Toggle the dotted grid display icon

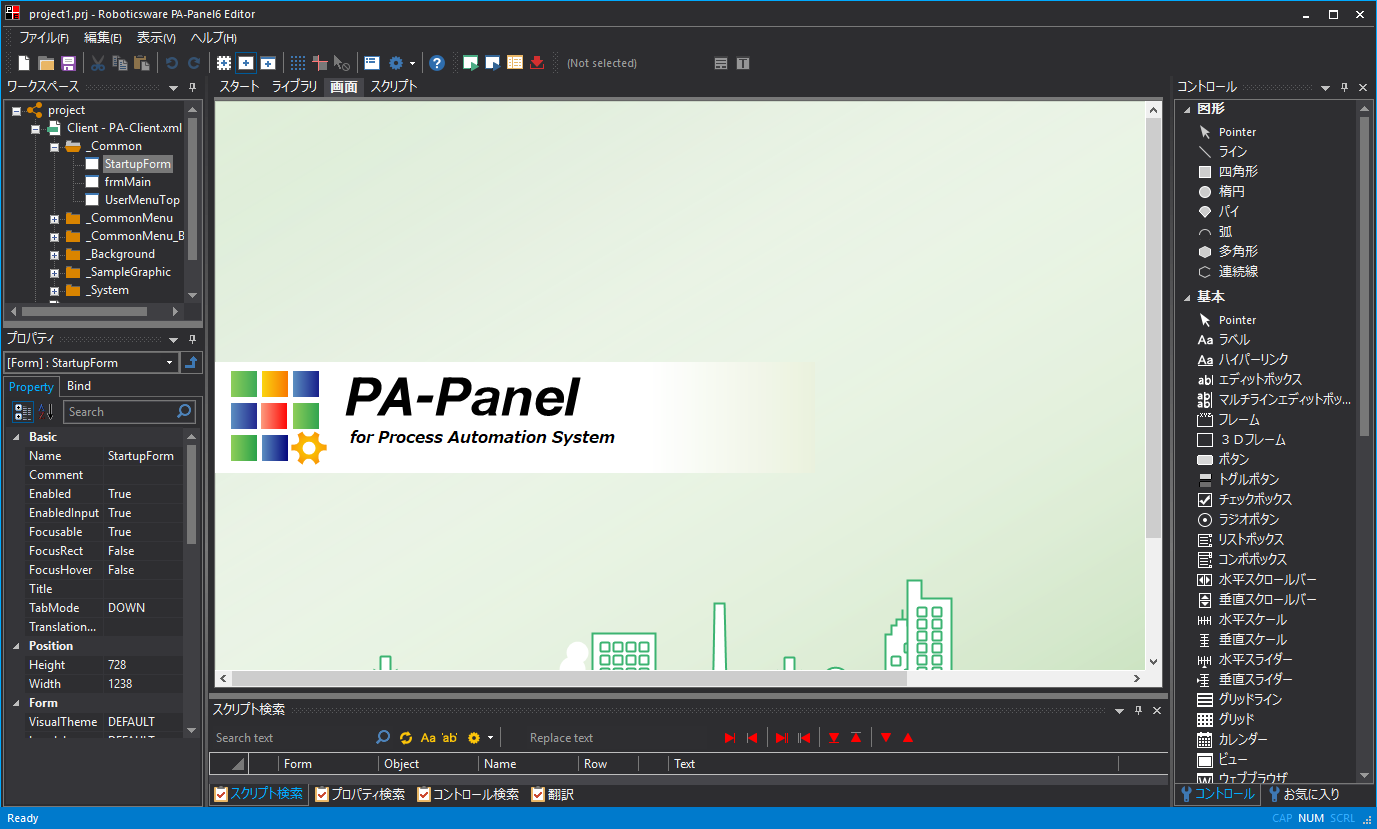point(298,63)
